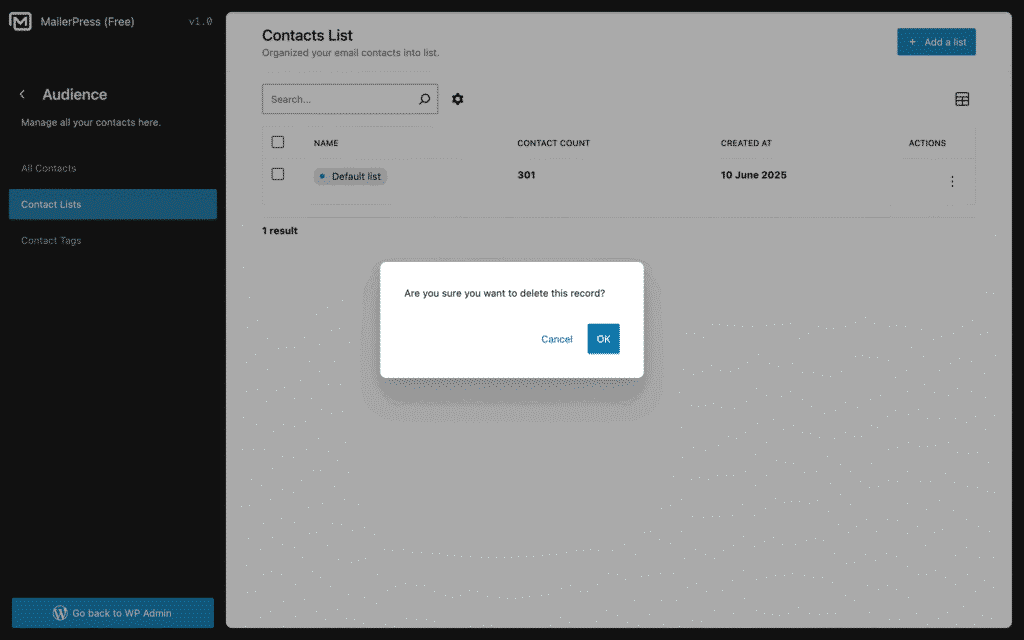Click the table view icon on the right
Screen dimensions: 1024x640
(x=962, y=99)
